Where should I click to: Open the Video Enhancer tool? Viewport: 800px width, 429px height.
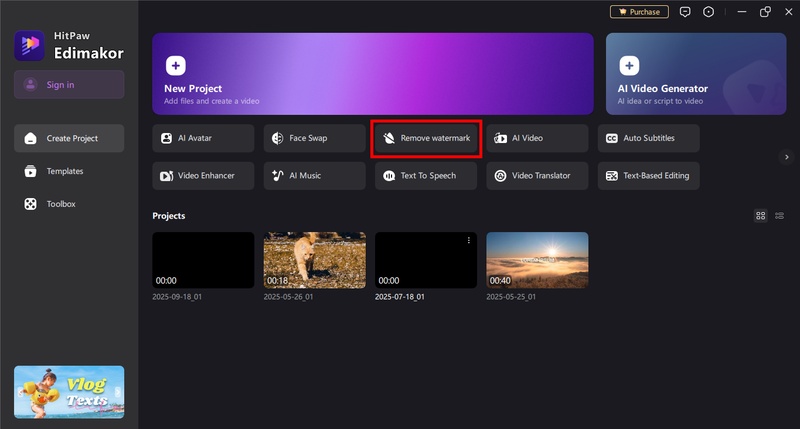click(x=202, y=176)
